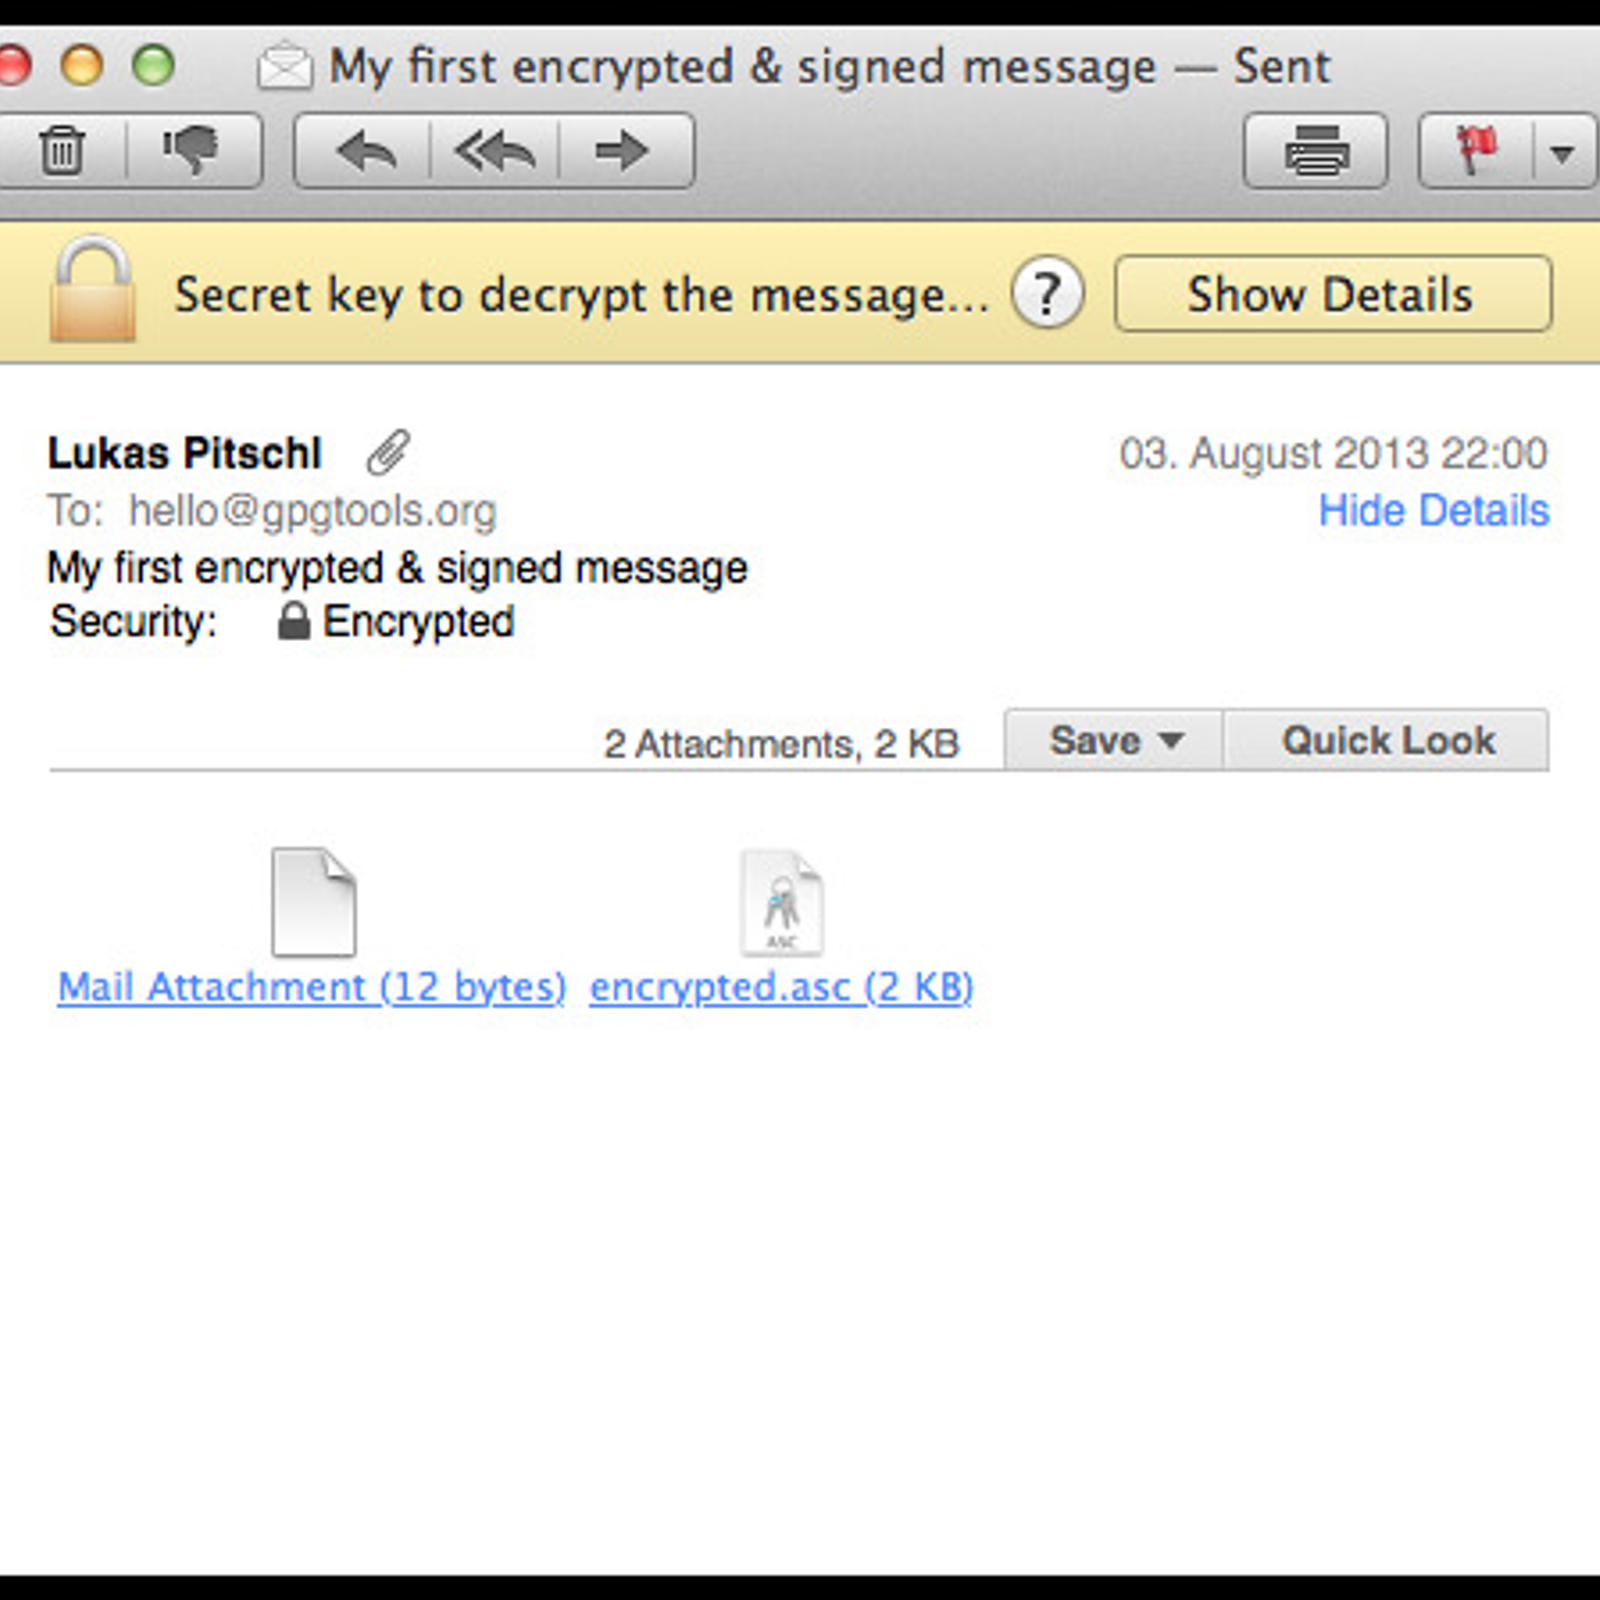Screen dimensions: 1600x1600
Task: Reply all using the double arrow icon
Action: (x=495, y=151)
